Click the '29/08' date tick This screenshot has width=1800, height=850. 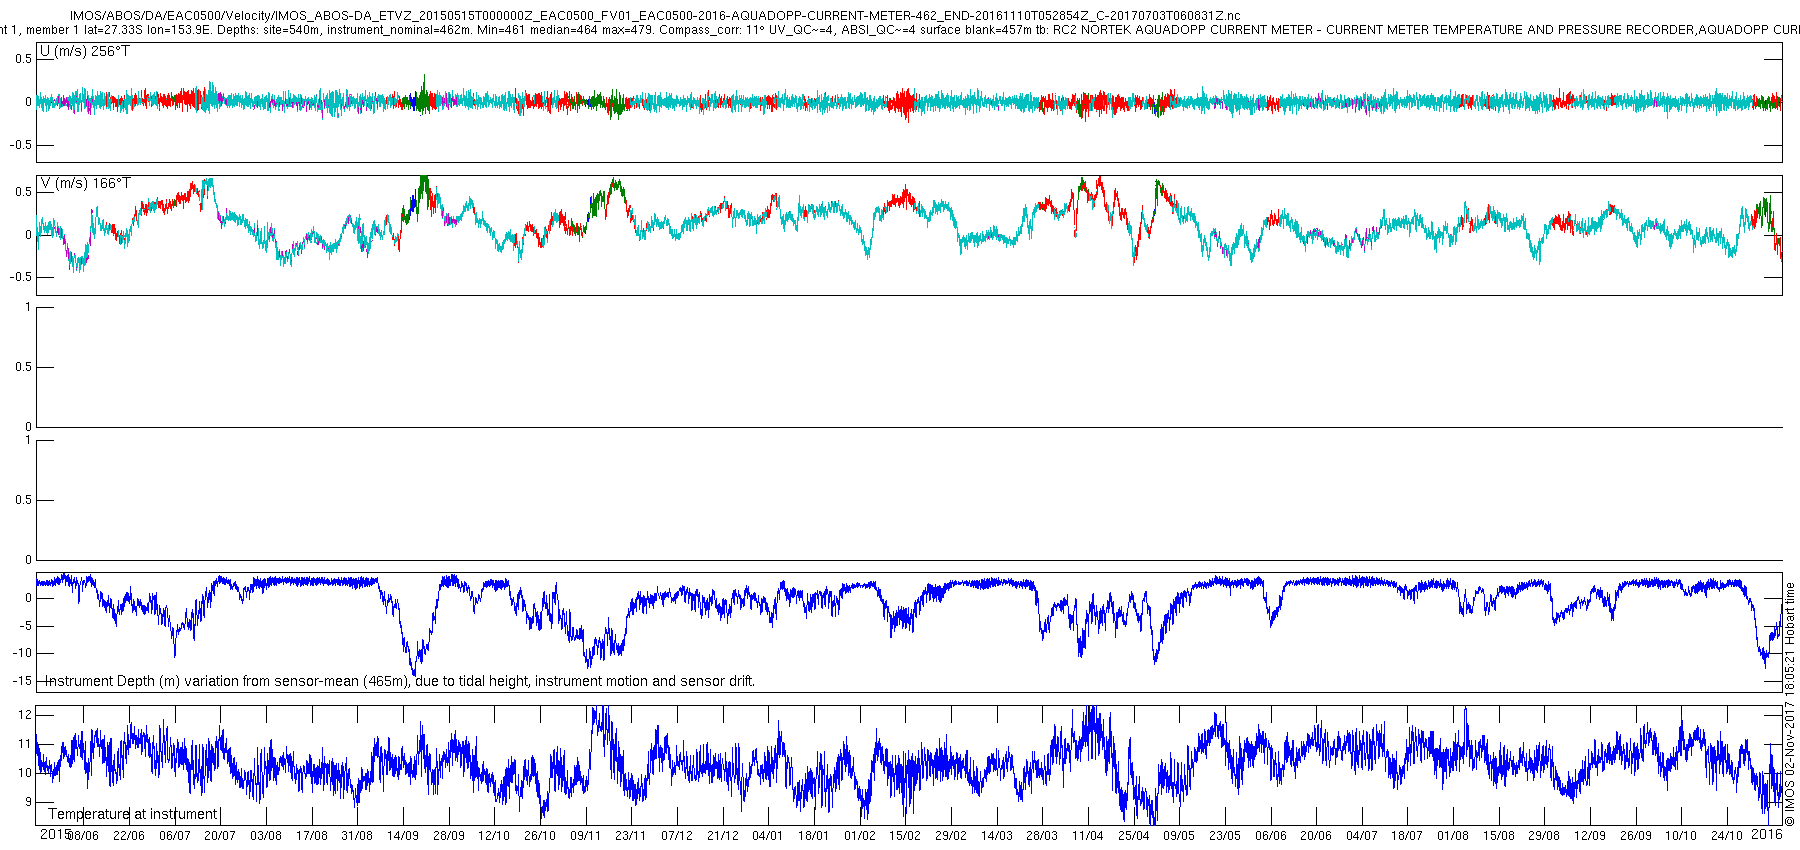[x=1544, y=836]
